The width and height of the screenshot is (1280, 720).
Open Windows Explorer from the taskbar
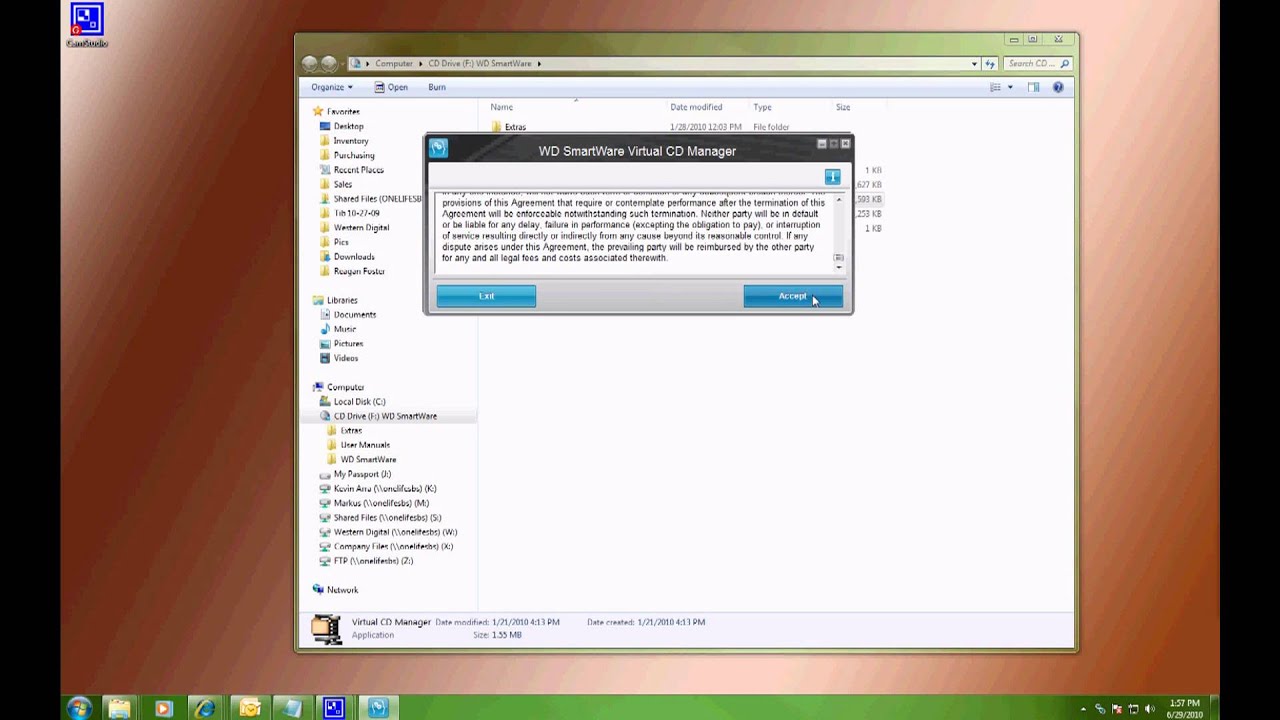119,708
